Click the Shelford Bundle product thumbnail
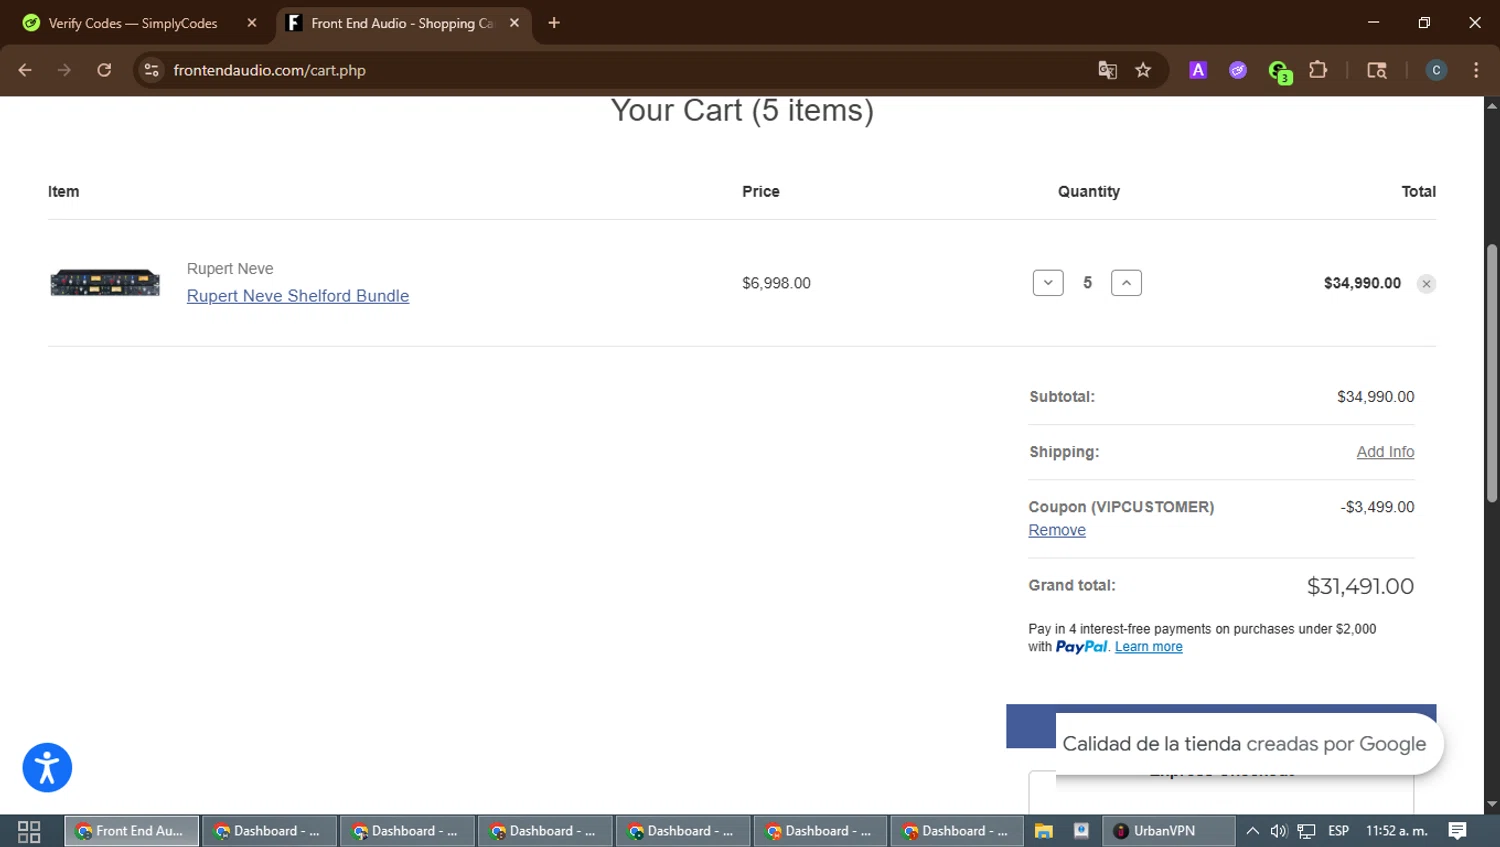The height and width of the screenshot is (847, 1500). [105, 283]
